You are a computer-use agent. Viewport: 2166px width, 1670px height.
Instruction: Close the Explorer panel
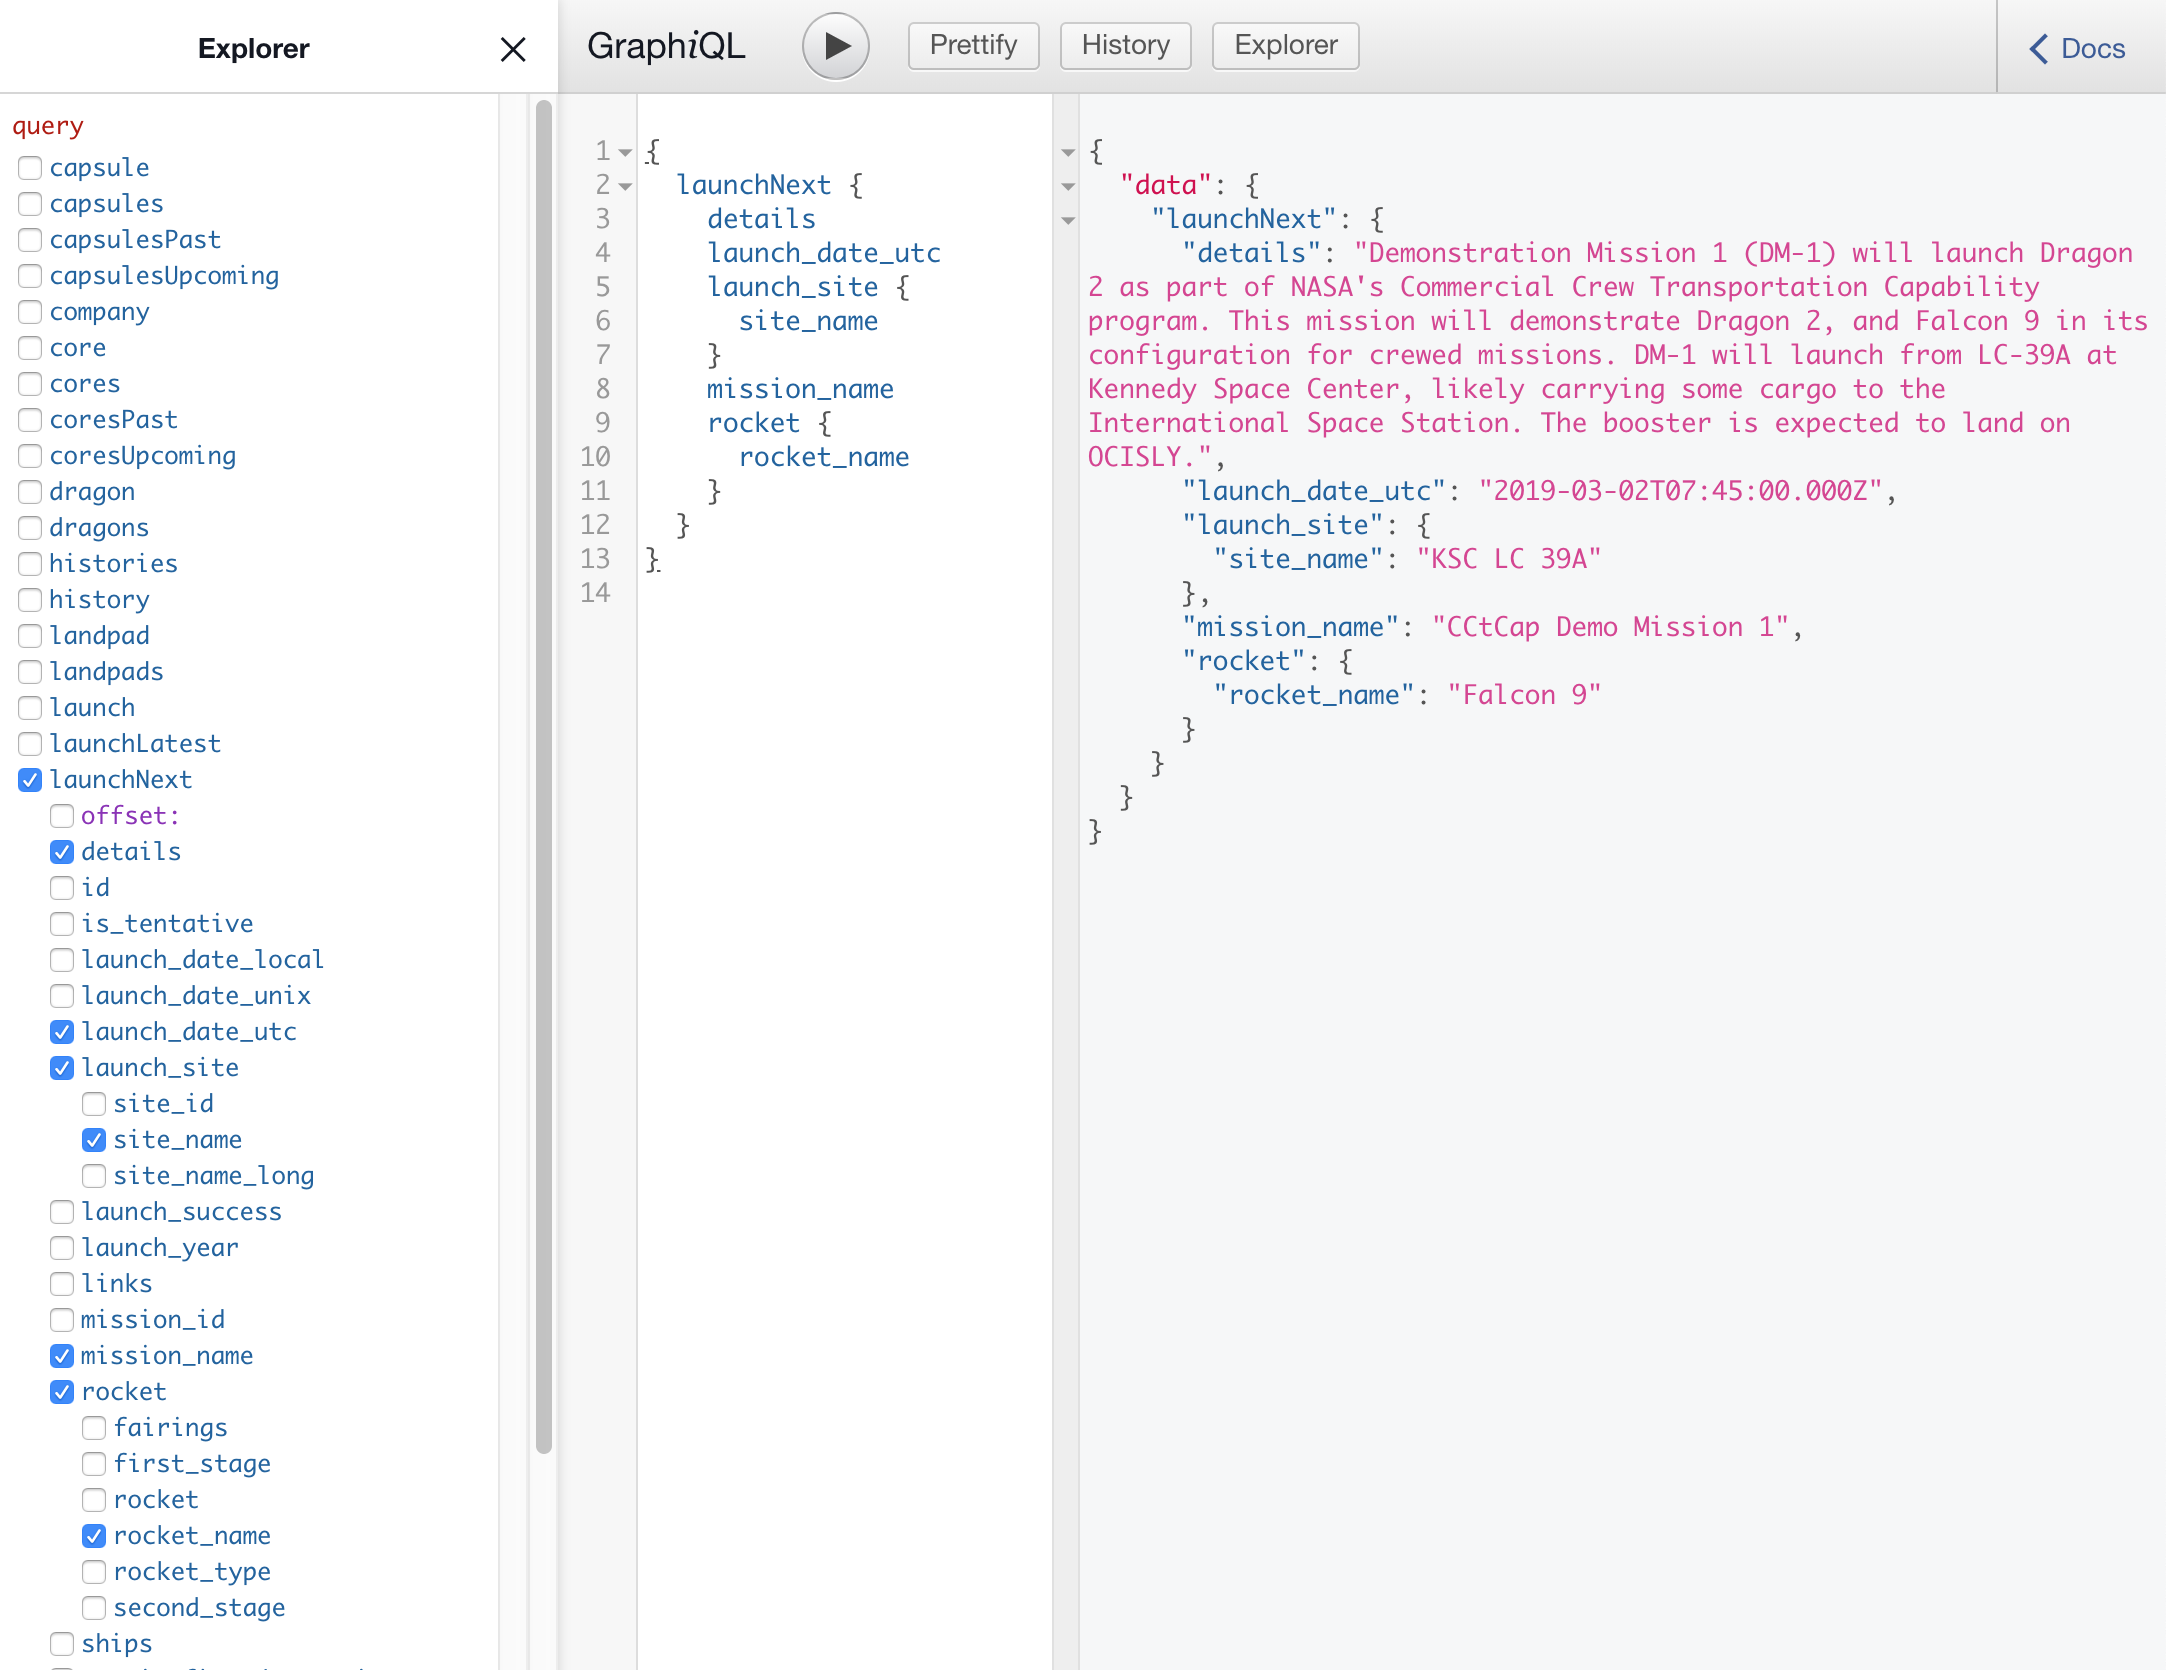click(513, 49)
